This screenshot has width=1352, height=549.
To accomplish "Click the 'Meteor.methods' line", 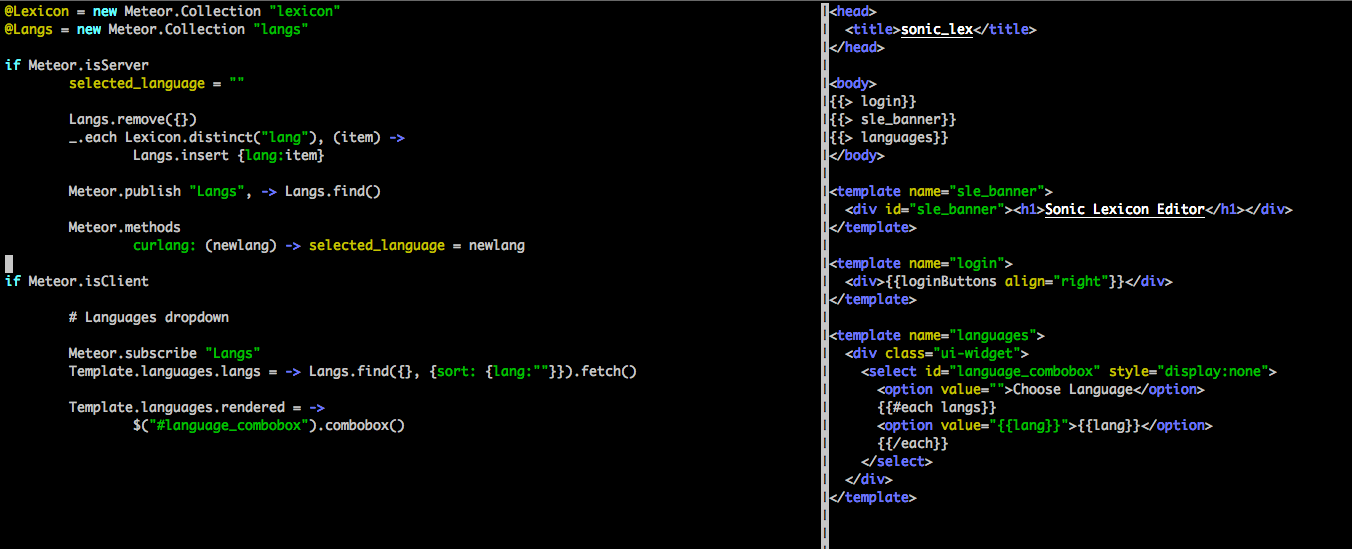I will tap(124, 227).
